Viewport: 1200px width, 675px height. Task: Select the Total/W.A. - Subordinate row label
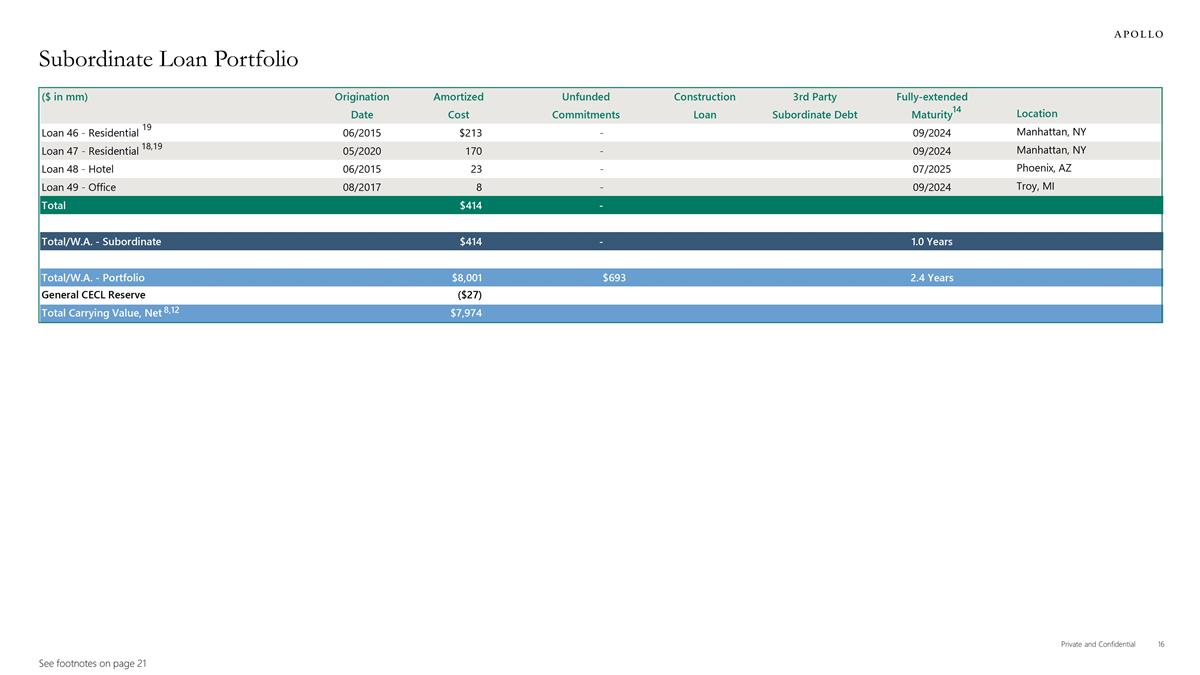(101, 241)
